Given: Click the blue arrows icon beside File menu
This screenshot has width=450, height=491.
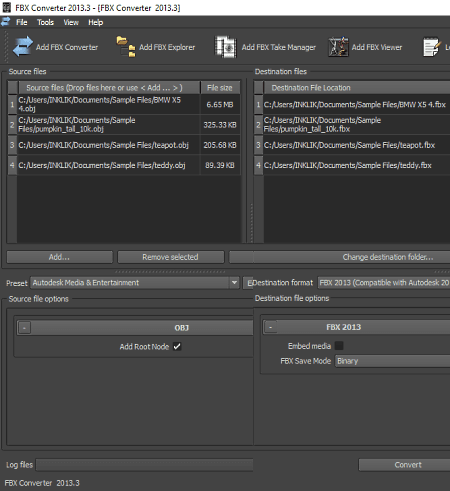Looking at the screenshot, I should point(6,22).
